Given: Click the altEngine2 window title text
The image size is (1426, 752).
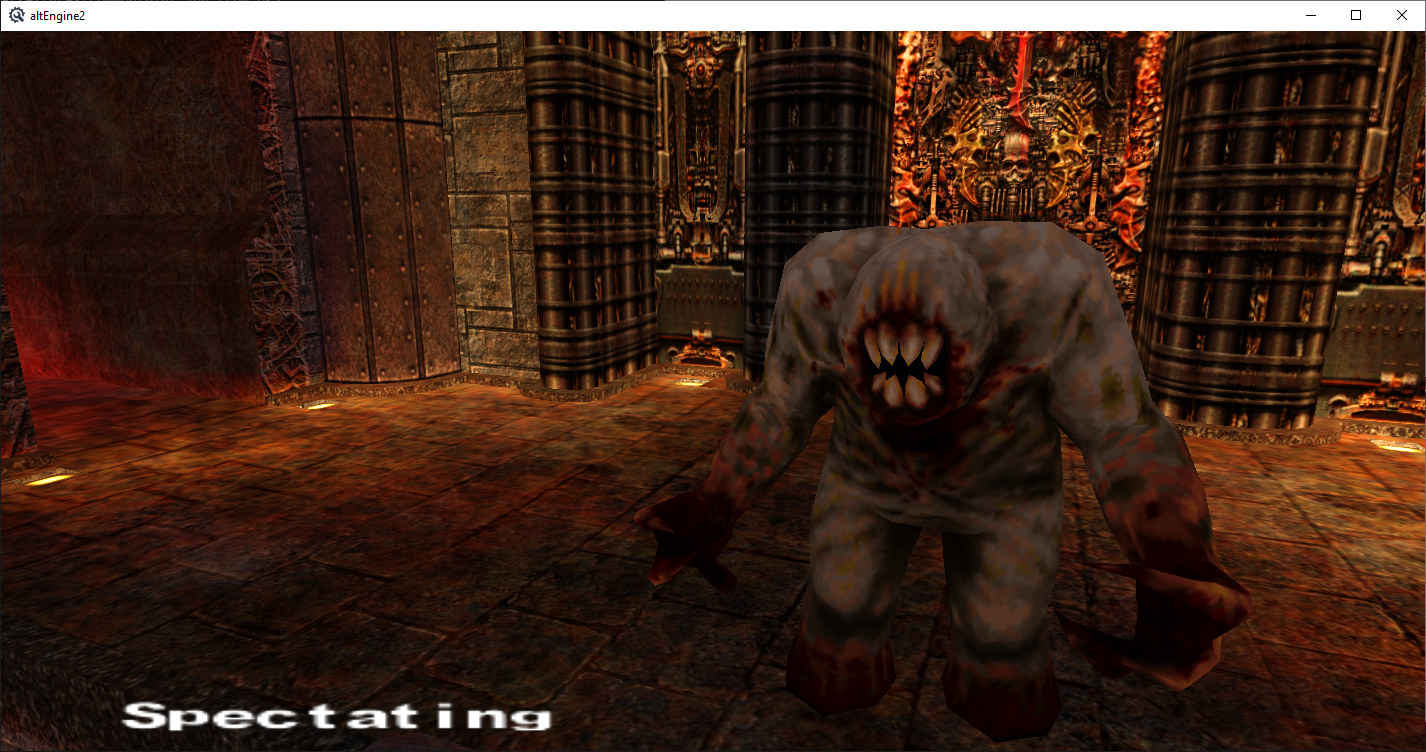Looking at the screenshot, I should 58,16.
